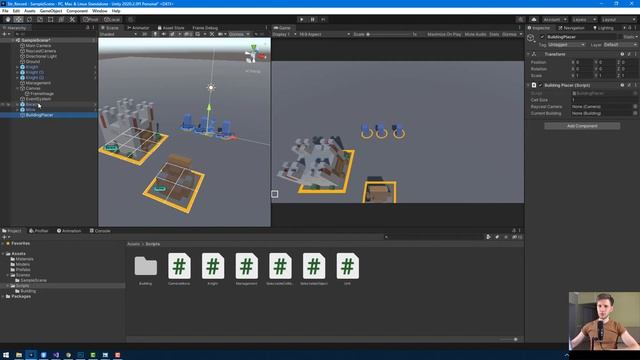Viewport: 640px width, 360px height.
Task: Toggle Local/Global handle rotation
Action: point(112,20)
